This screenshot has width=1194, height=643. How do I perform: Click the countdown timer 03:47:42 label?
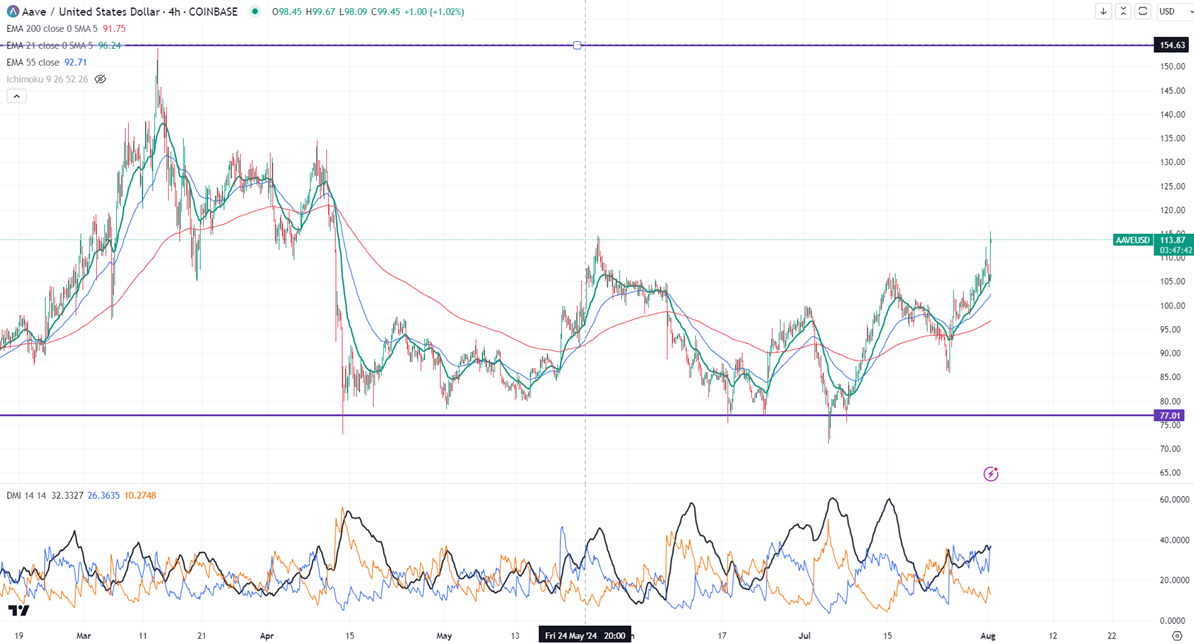pos(1176,250)
